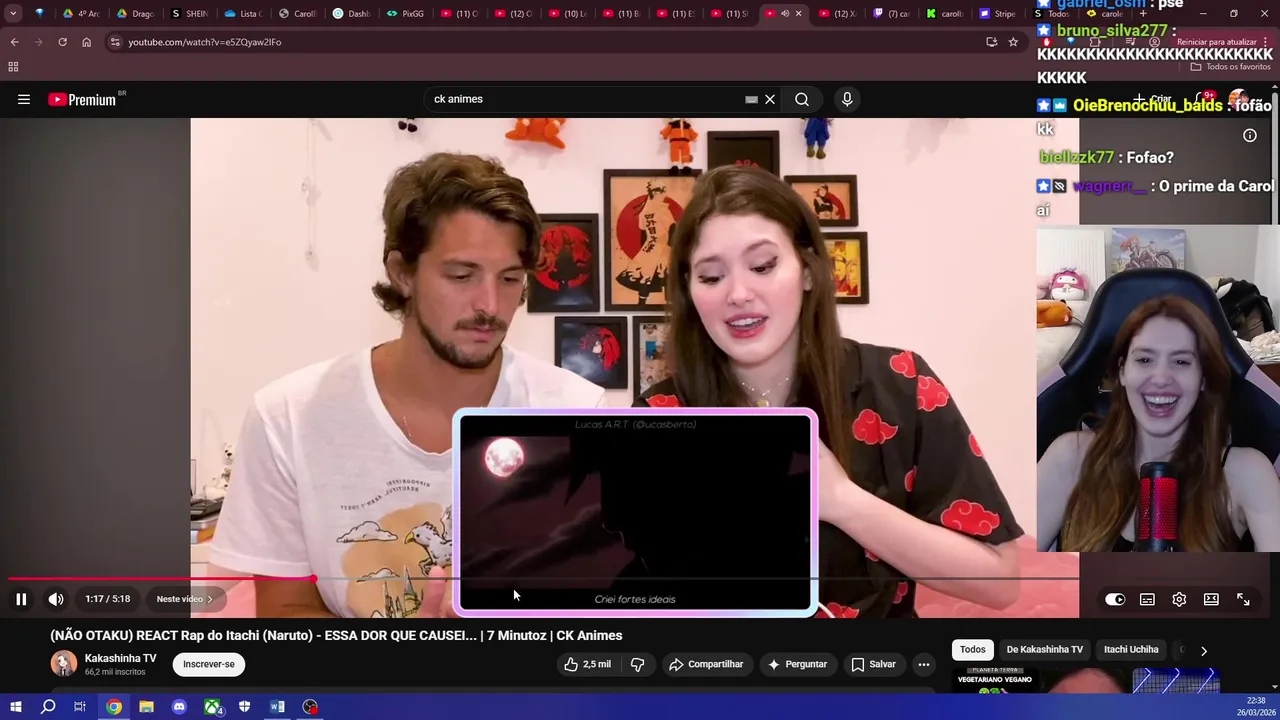The image size is (1280, 720).
Task: Click the address bar URL
Action: coord(204,42)
